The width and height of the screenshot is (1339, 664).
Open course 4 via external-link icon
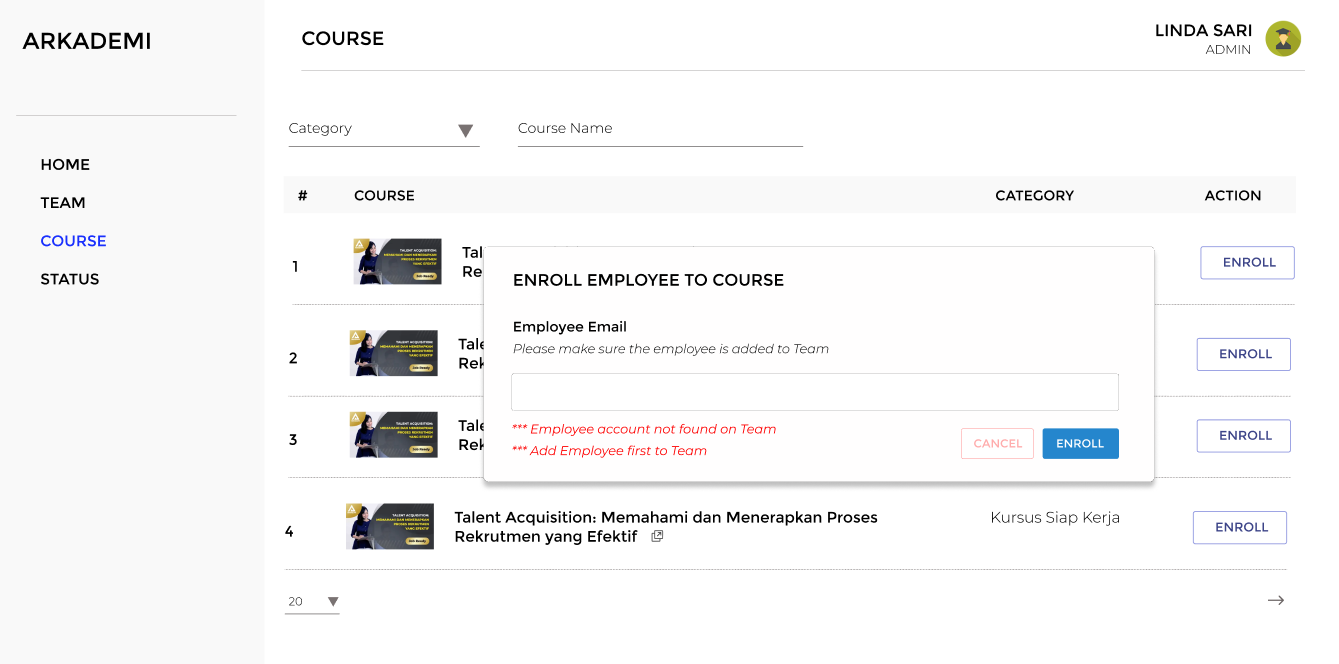click(x=657, y=536)
